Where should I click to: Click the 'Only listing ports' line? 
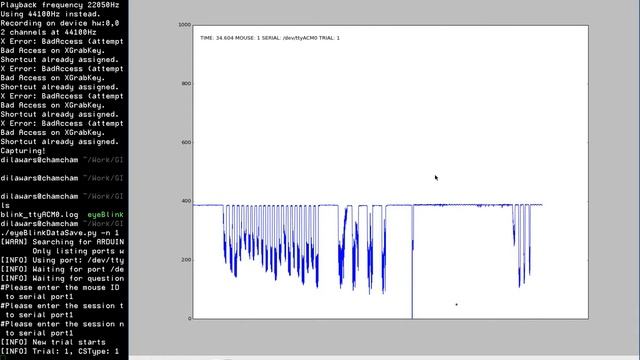pyautogui.click(x=78, y=251)
